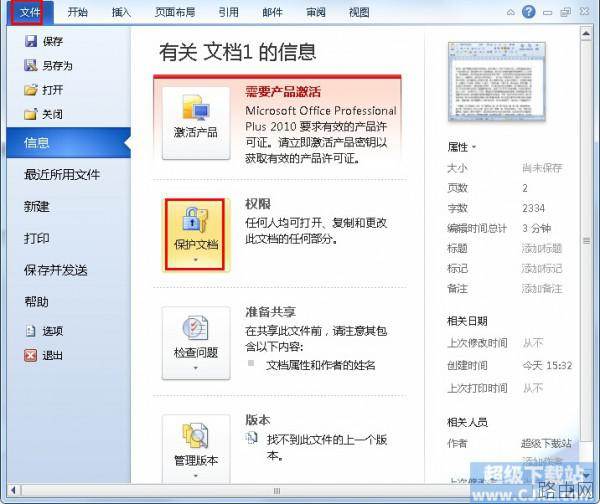Screen dimensions: 600x504
Task: Minimize the ribbon with the caret icon
Action: (x=510, y=12)
